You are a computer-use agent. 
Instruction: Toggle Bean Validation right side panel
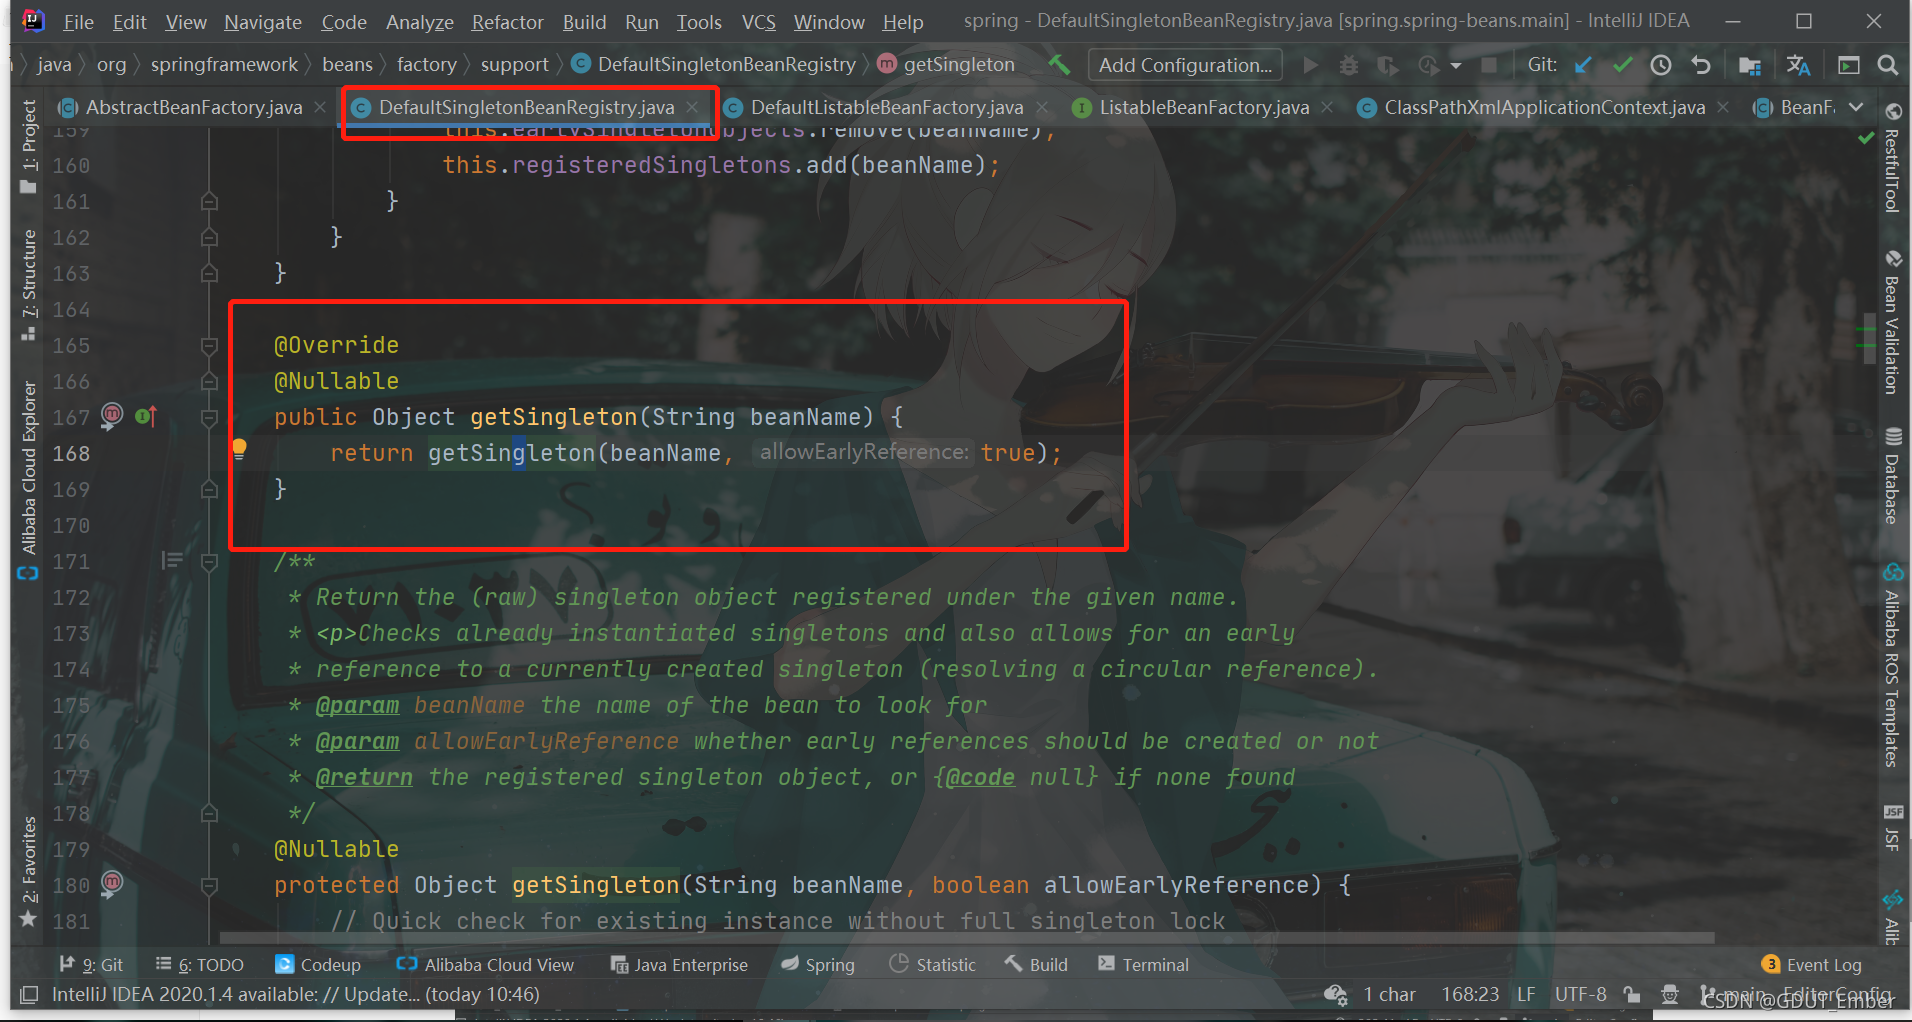1892,322
